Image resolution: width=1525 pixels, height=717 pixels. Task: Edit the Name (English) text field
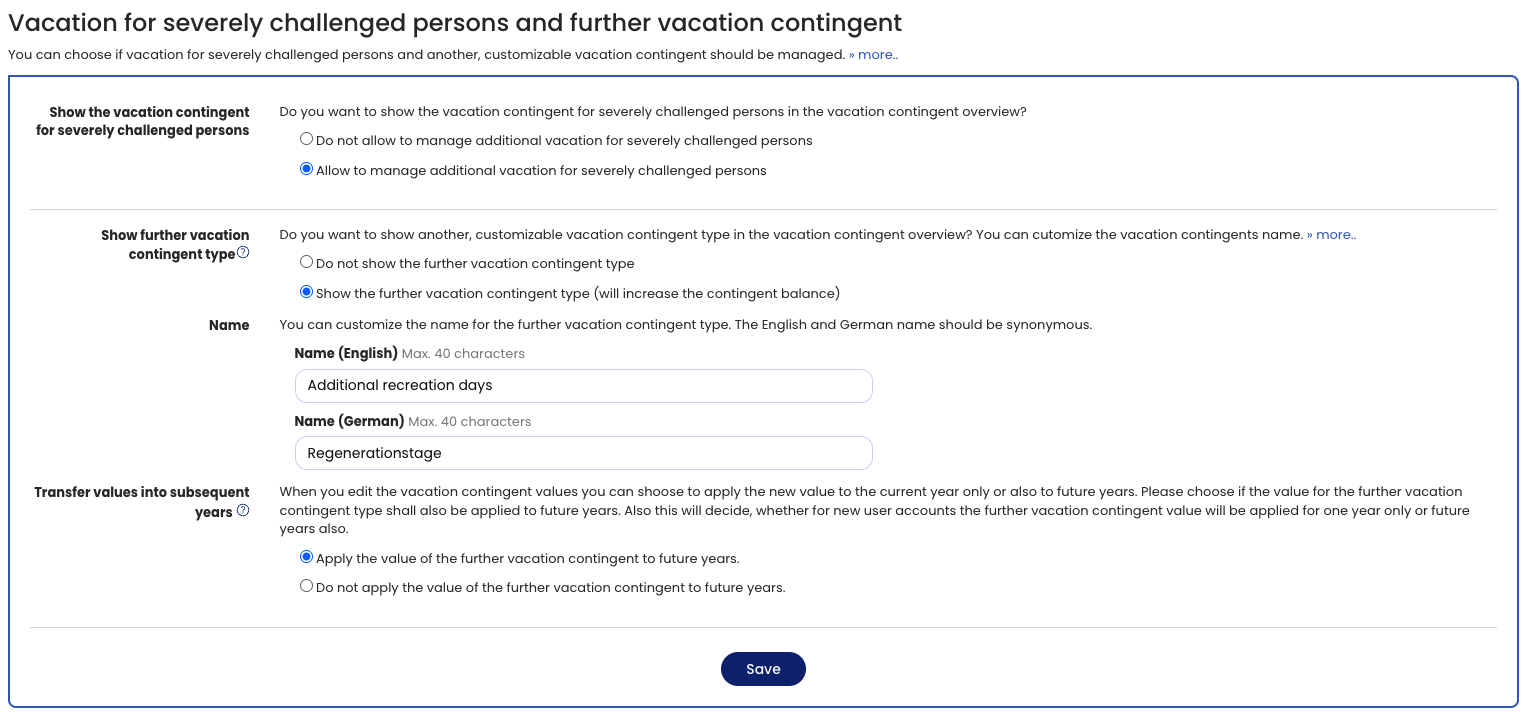click(584, 386)
